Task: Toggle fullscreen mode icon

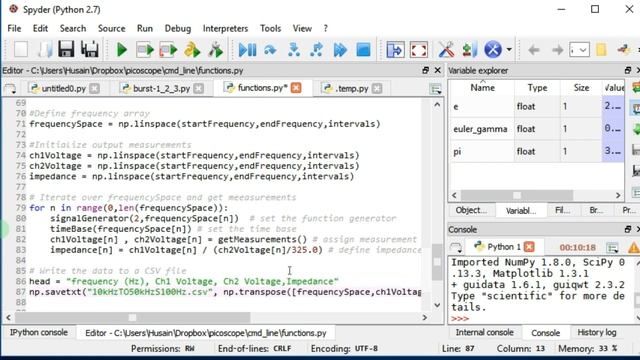Action: click(x=419, y=50)
